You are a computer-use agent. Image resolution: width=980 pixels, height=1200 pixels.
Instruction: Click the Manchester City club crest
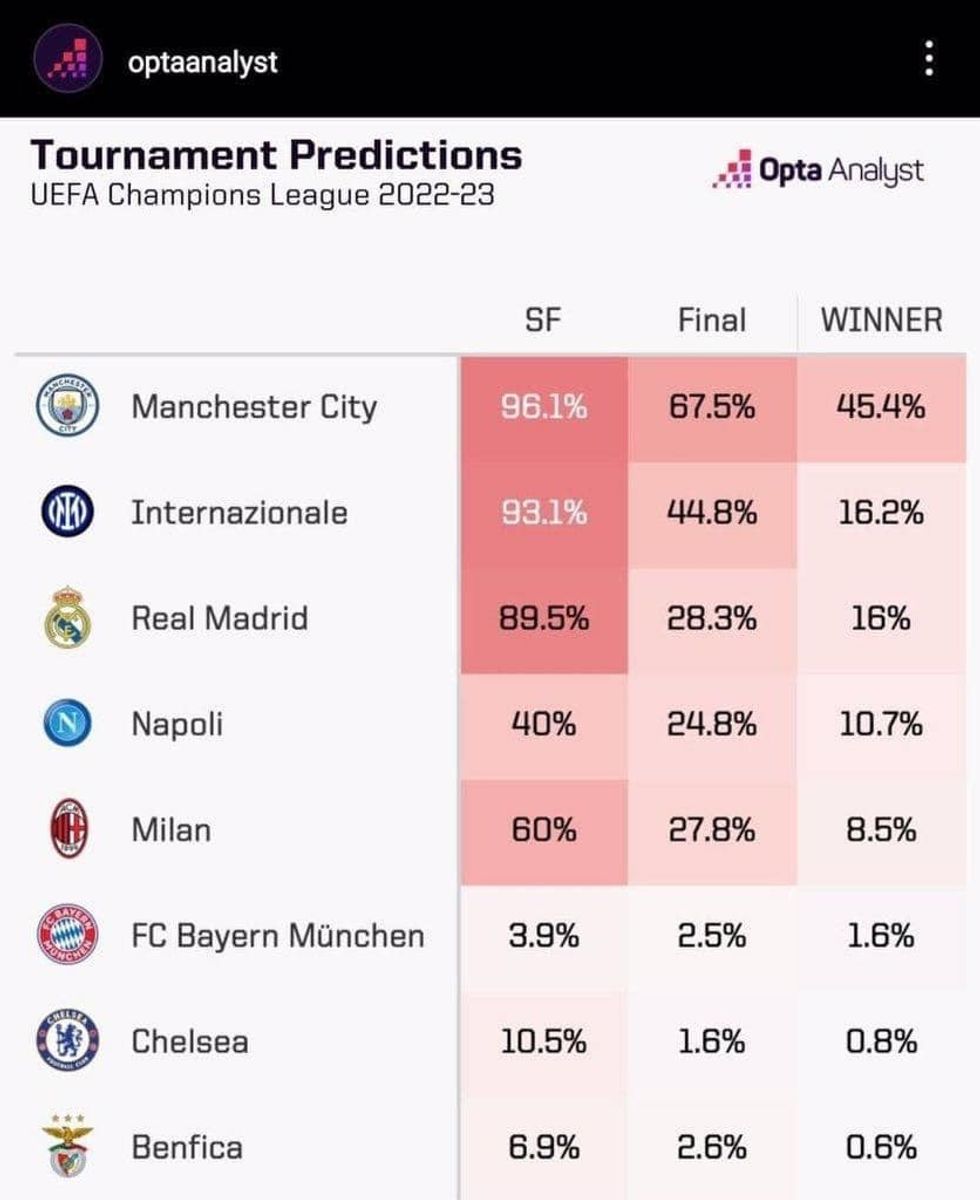tap(68, 407)
